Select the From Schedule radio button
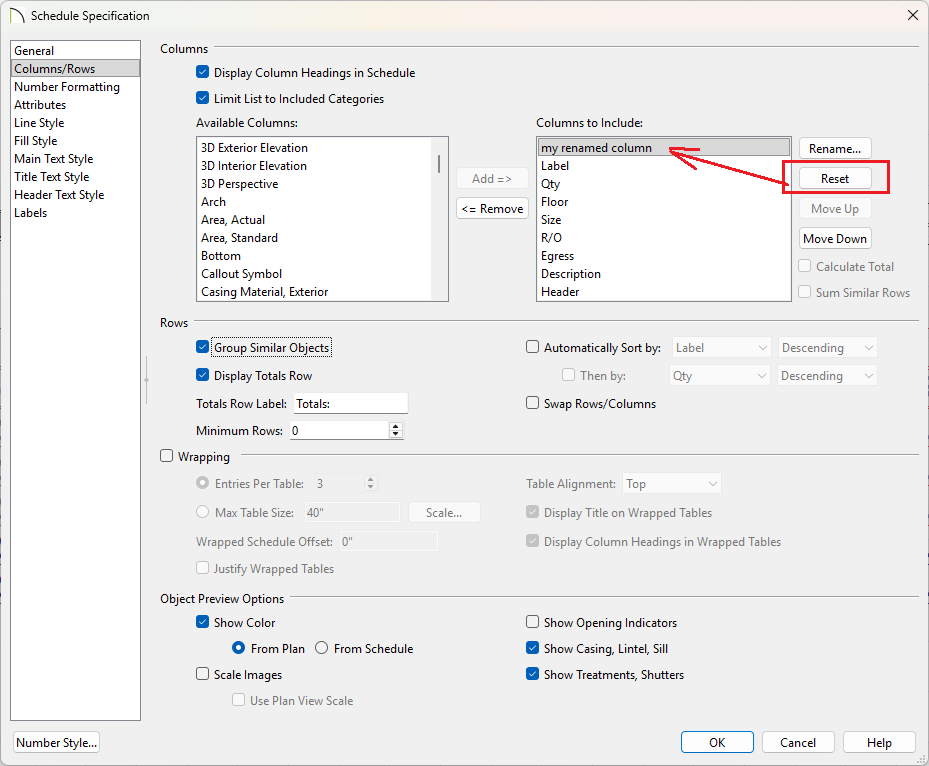 (x=322, y=649)
